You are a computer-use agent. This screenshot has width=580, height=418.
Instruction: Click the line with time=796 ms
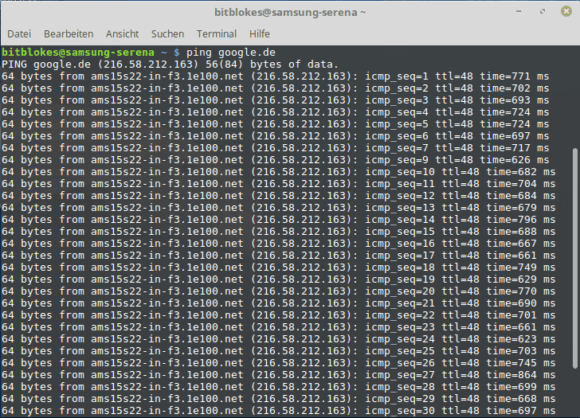click(279, 220)
